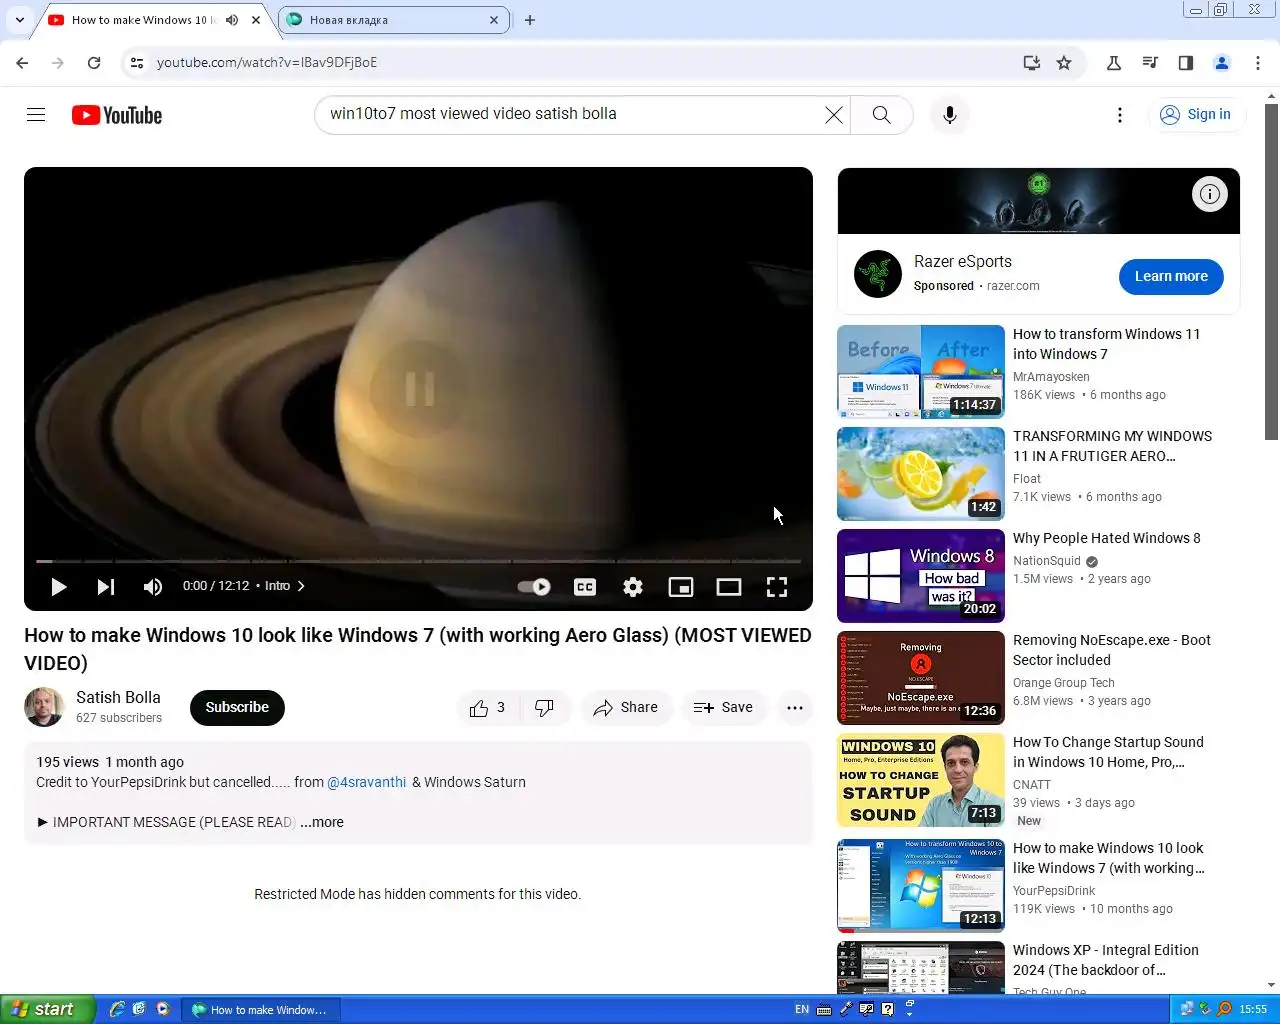Expand the description with ...more
The image size is (1280, 1024).
click(x=322, y=822)
